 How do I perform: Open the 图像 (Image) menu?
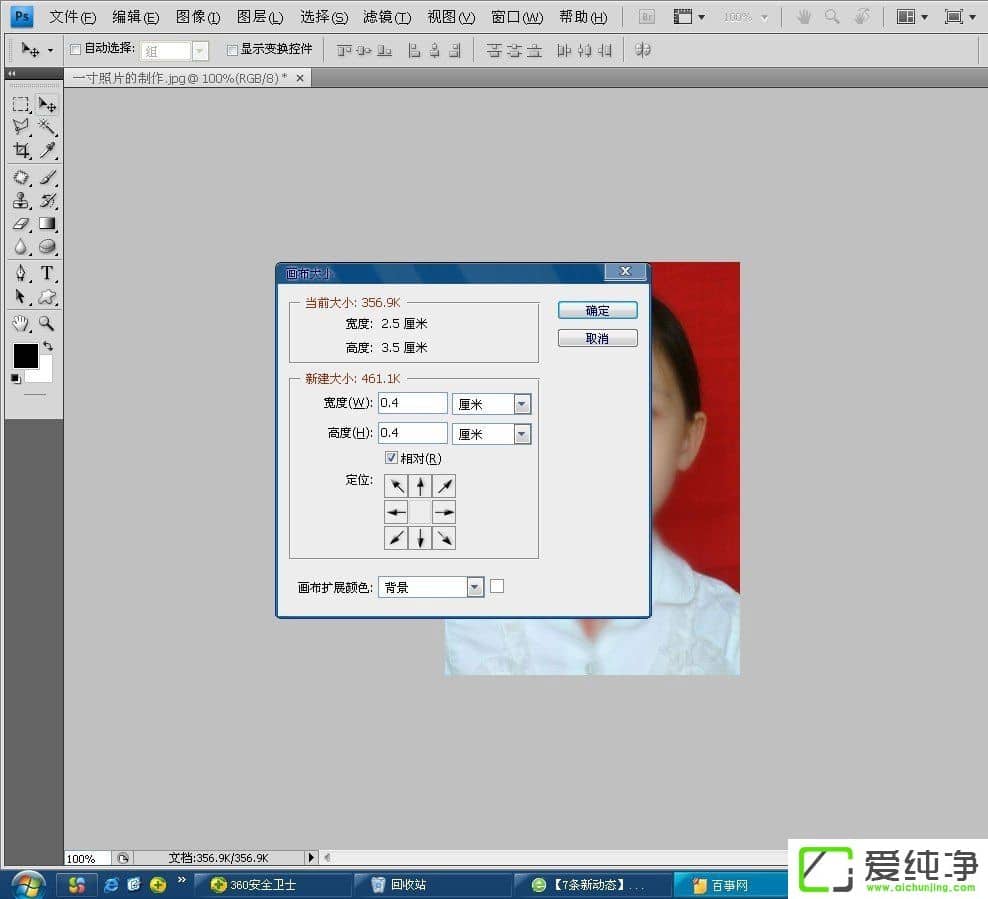[197, 17]
